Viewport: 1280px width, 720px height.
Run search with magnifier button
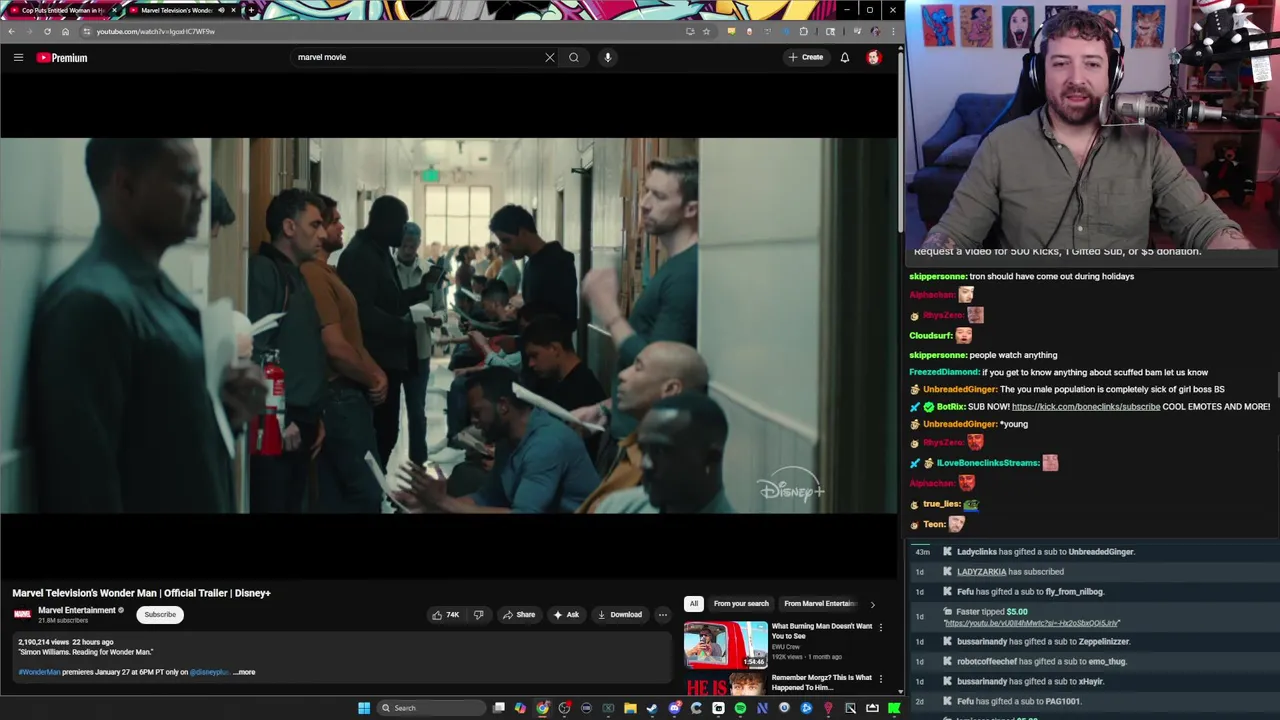pyautogui.click(x=574, y=57)
